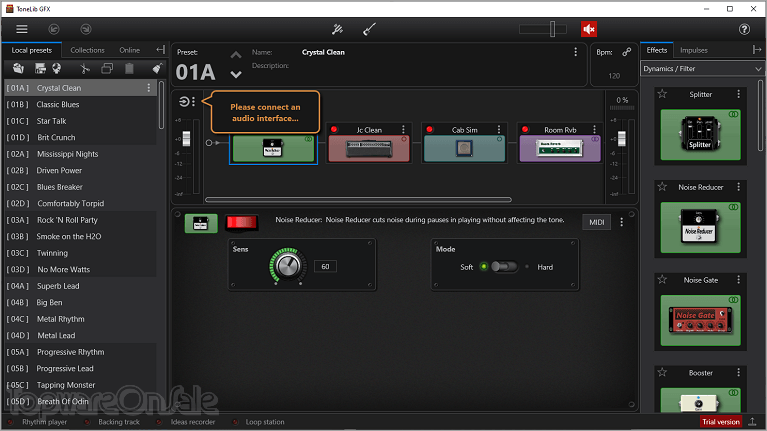Toggle the Rhythm player indicator

11,422
